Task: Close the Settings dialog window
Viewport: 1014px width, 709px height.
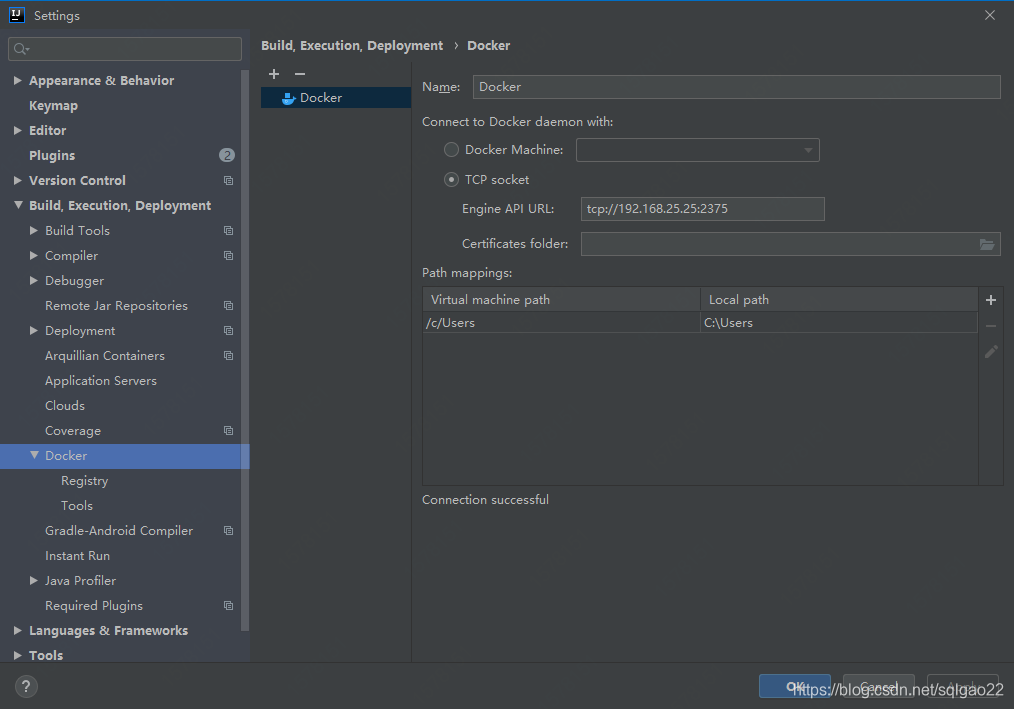Action: (x=989, y=15)
